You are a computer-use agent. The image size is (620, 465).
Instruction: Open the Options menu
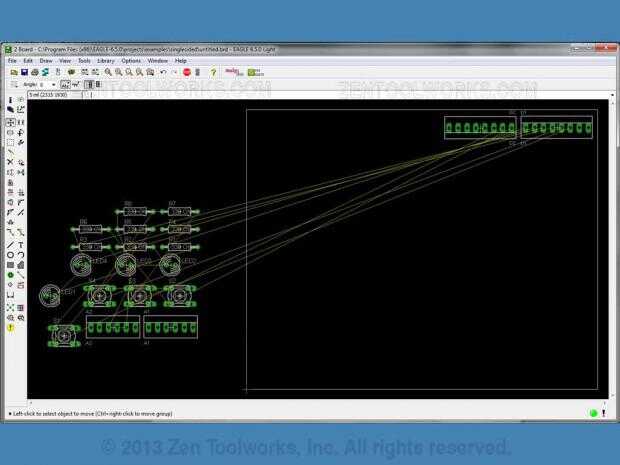(x=131, y=60)
